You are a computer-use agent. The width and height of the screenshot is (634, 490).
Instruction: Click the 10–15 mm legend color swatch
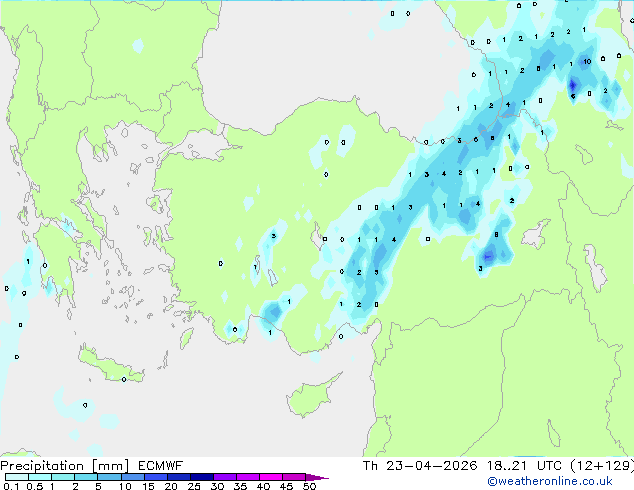tap(132, 477)
